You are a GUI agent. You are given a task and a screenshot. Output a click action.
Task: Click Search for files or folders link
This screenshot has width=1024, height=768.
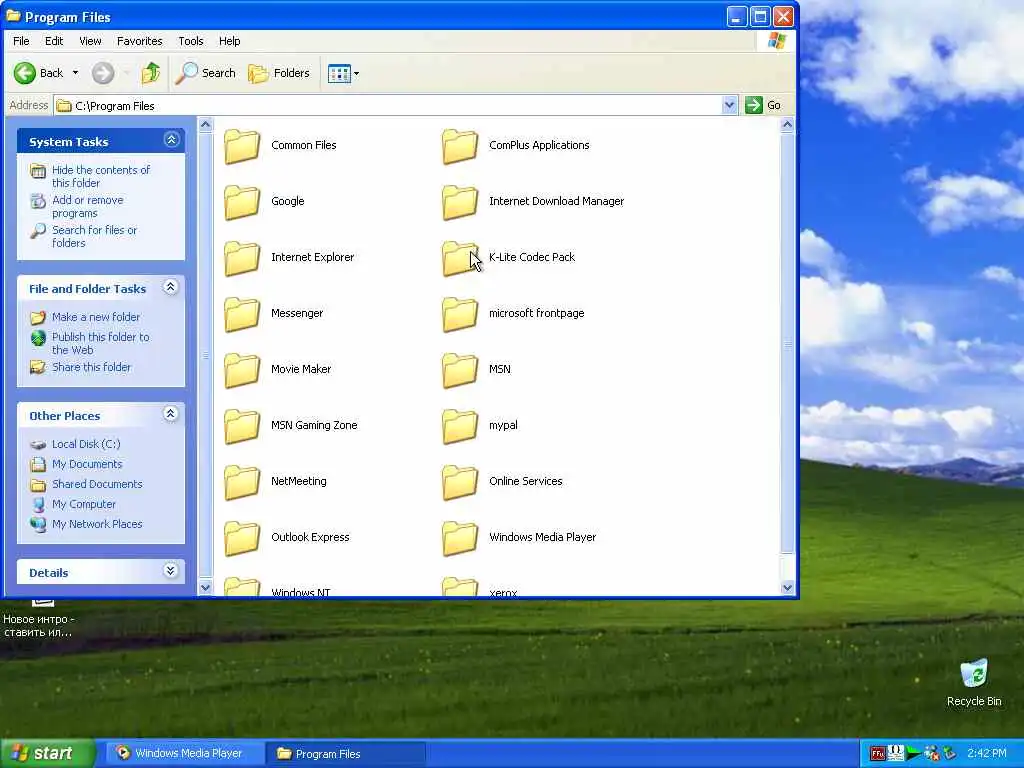click(94, 236)
